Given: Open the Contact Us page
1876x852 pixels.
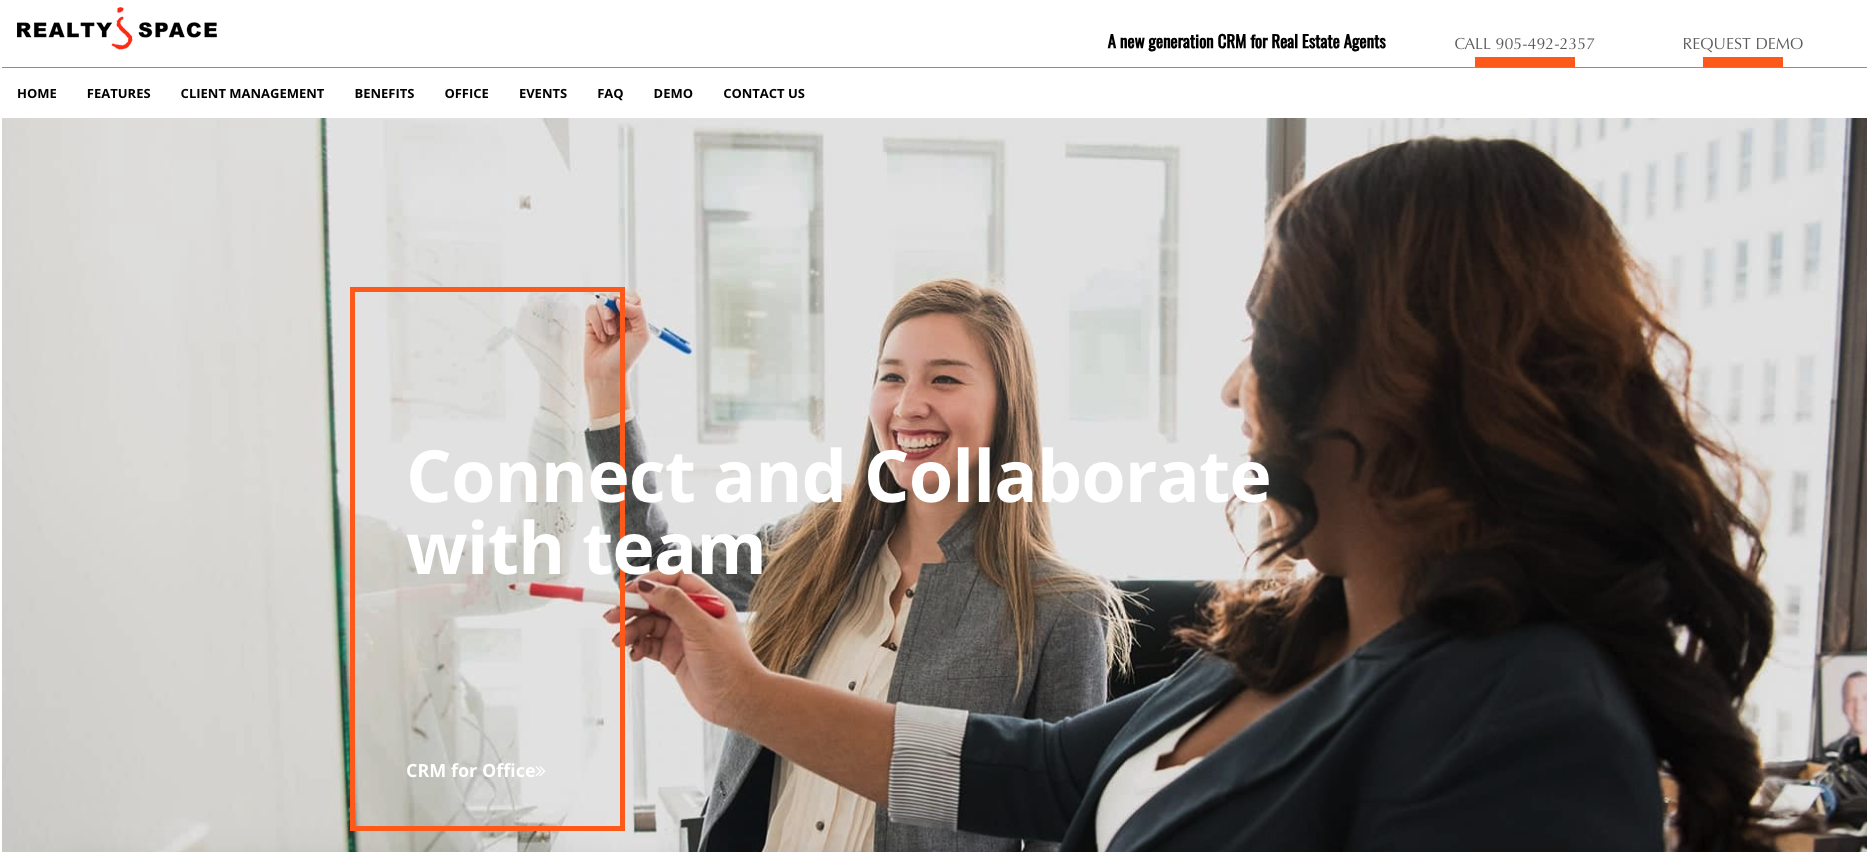Looking at the screenshot, I should pos(764,94).
